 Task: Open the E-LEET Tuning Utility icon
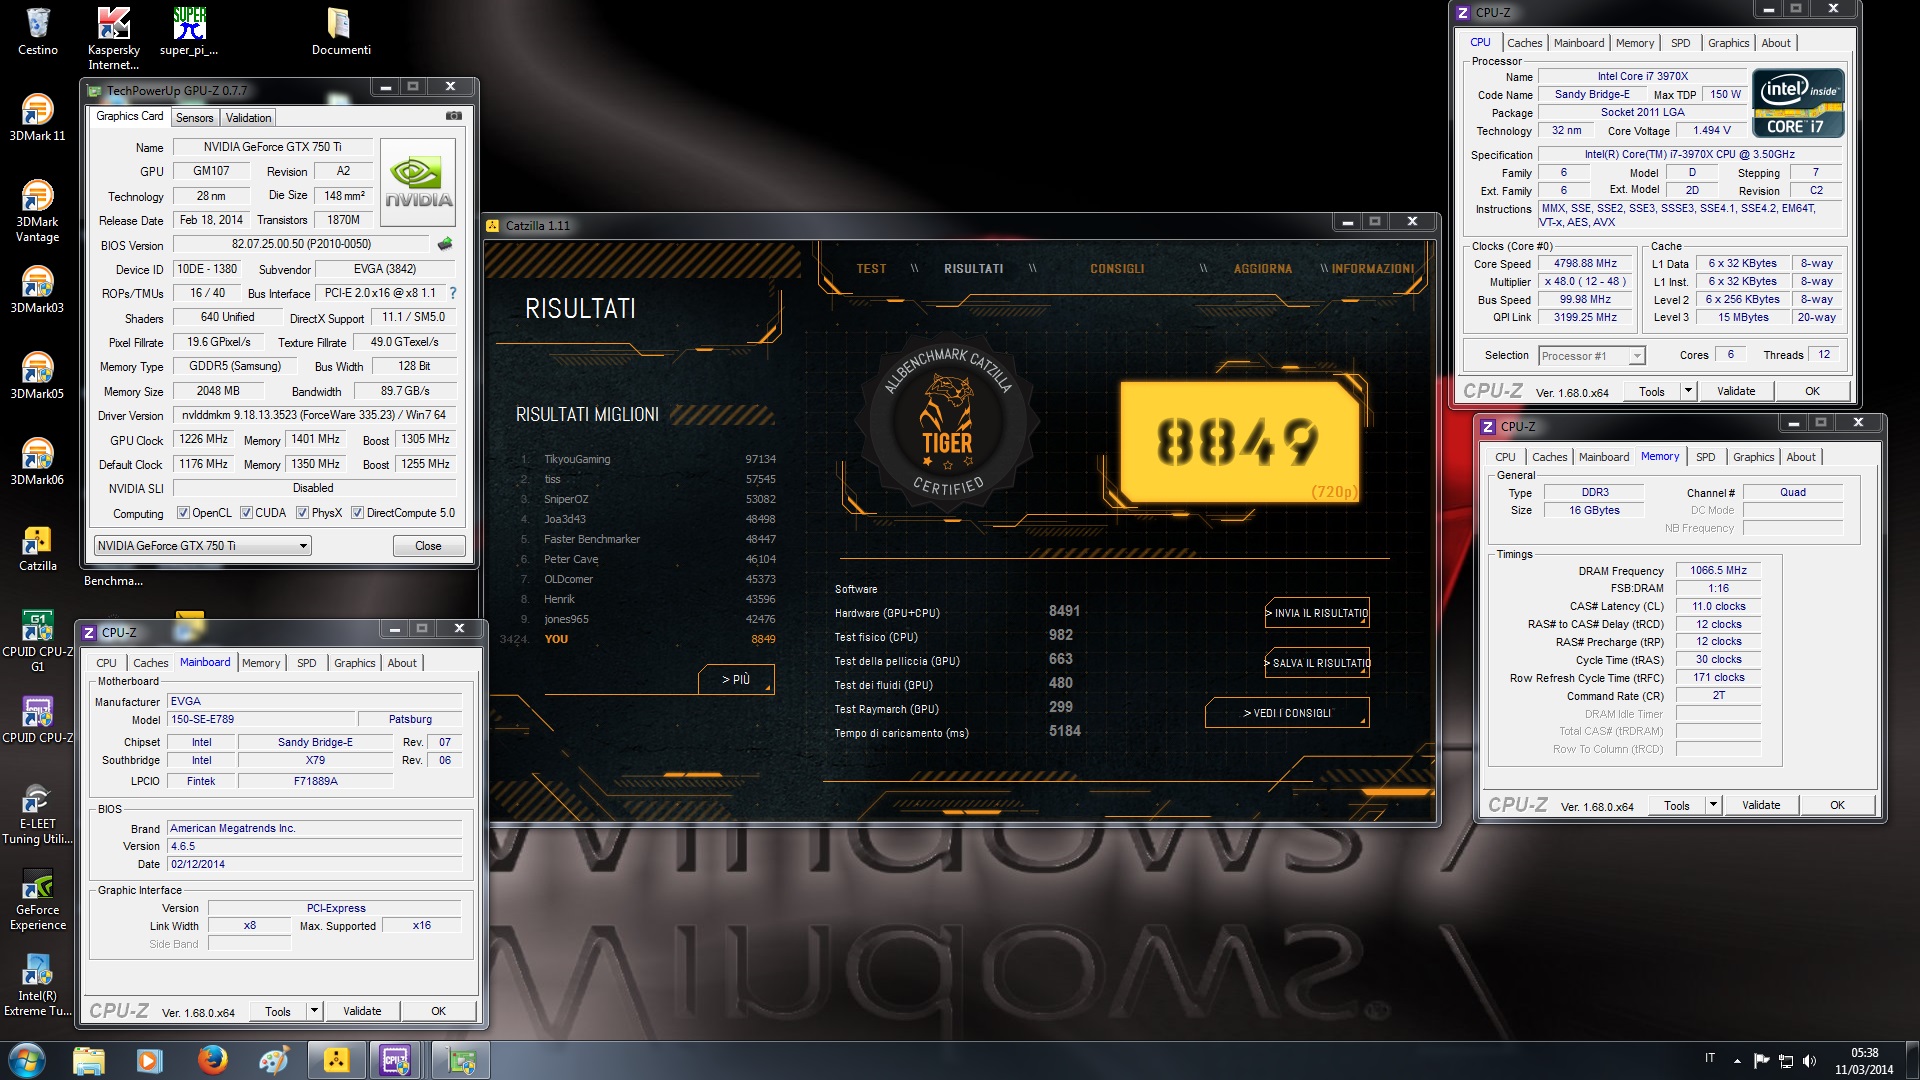pyautogui.click(x=38, y=813)
